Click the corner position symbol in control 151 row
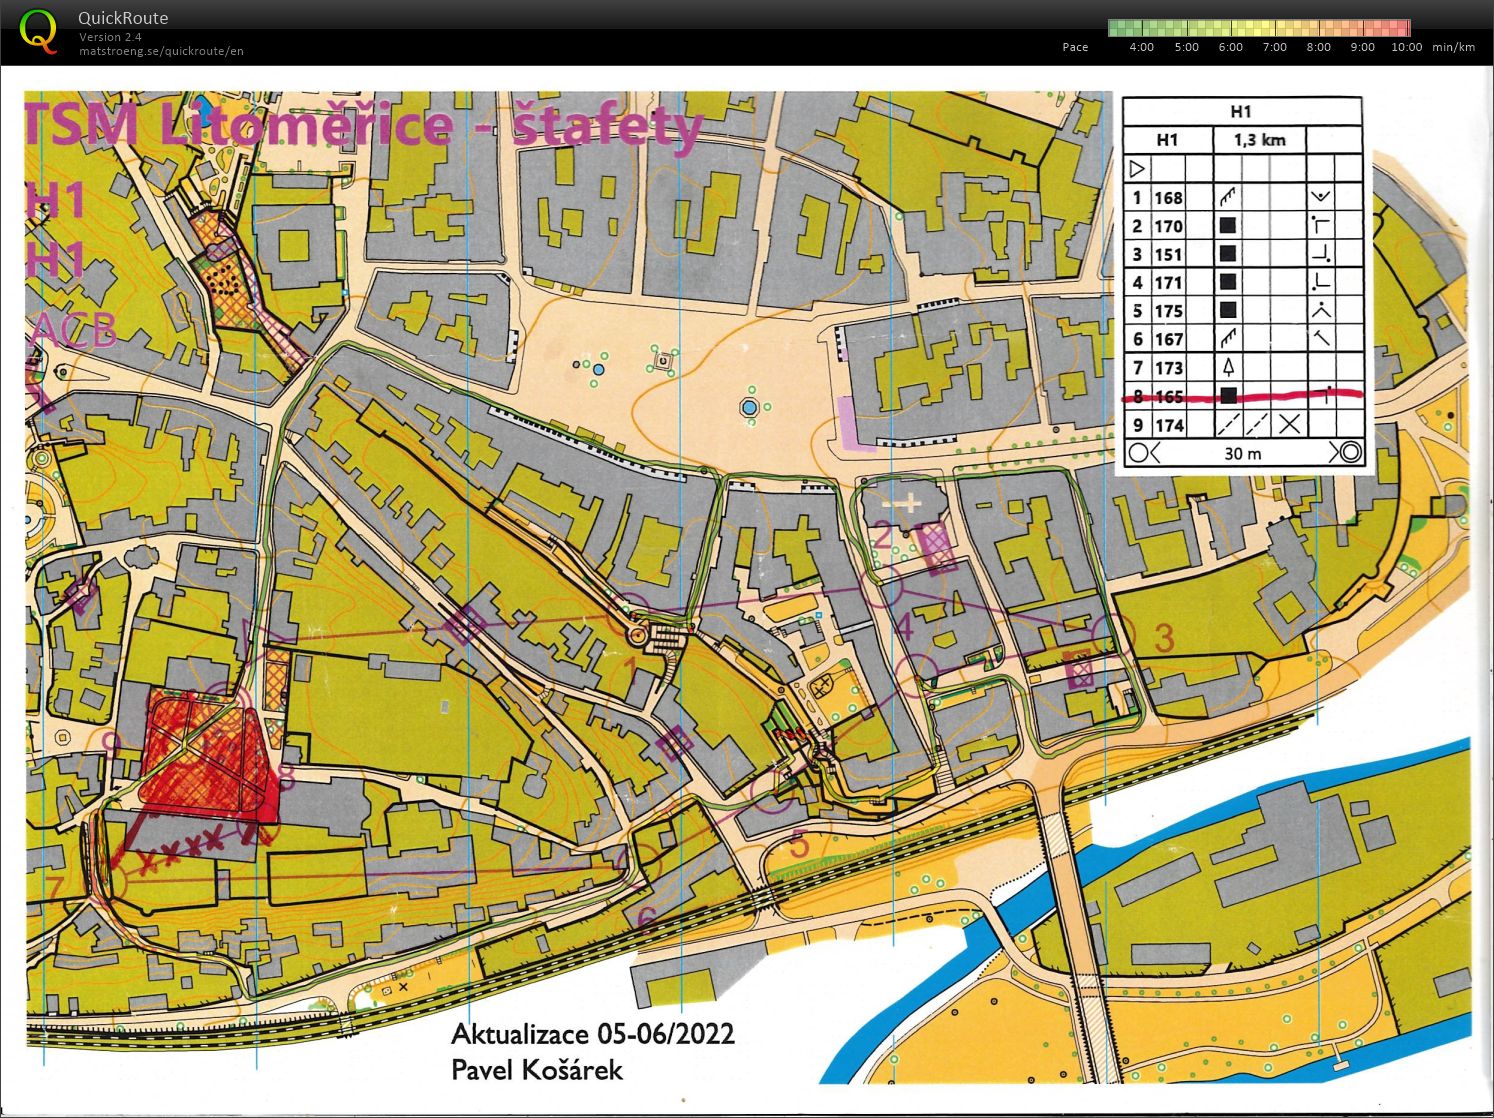 [1322, 254]
